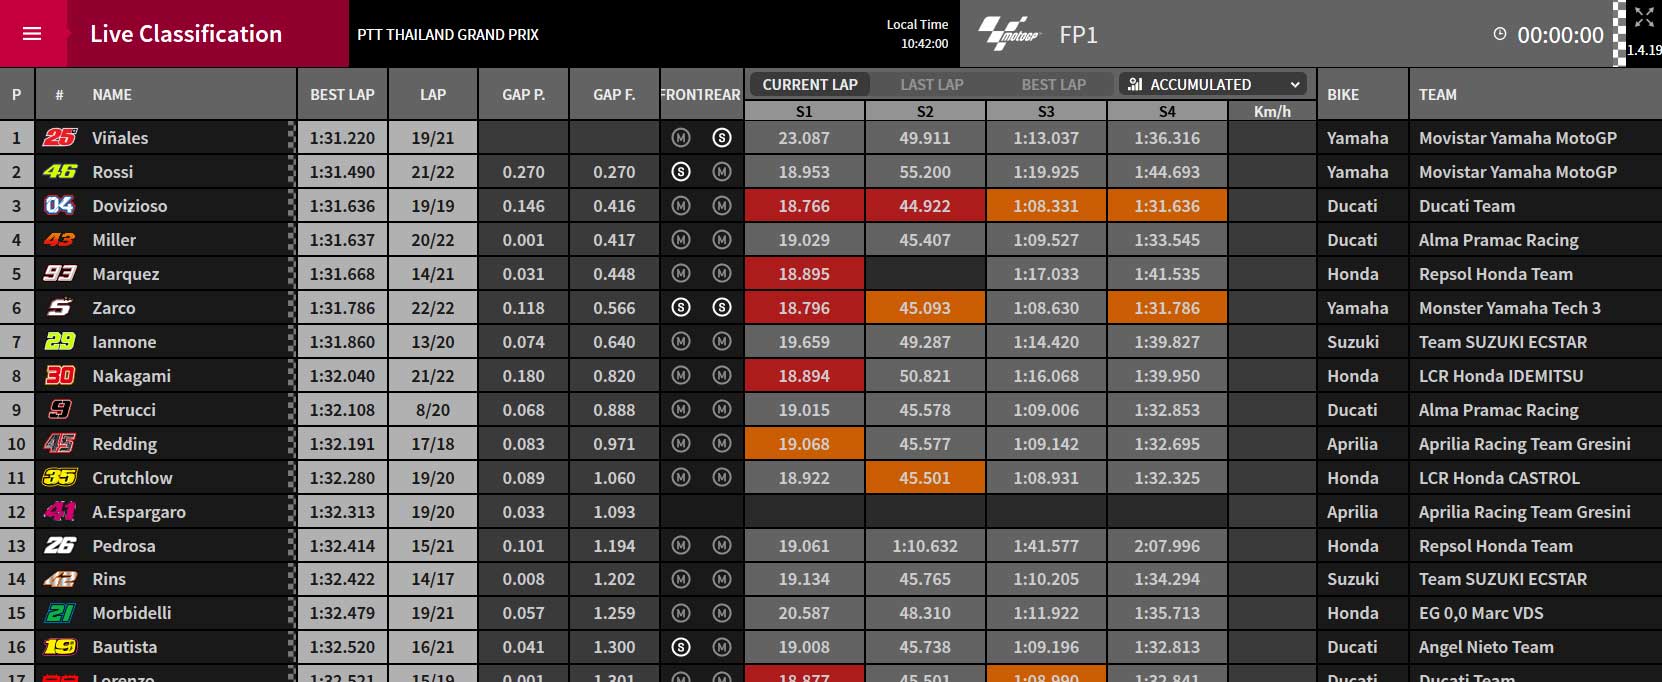Click Rins number 42 badge

point(60,579)
